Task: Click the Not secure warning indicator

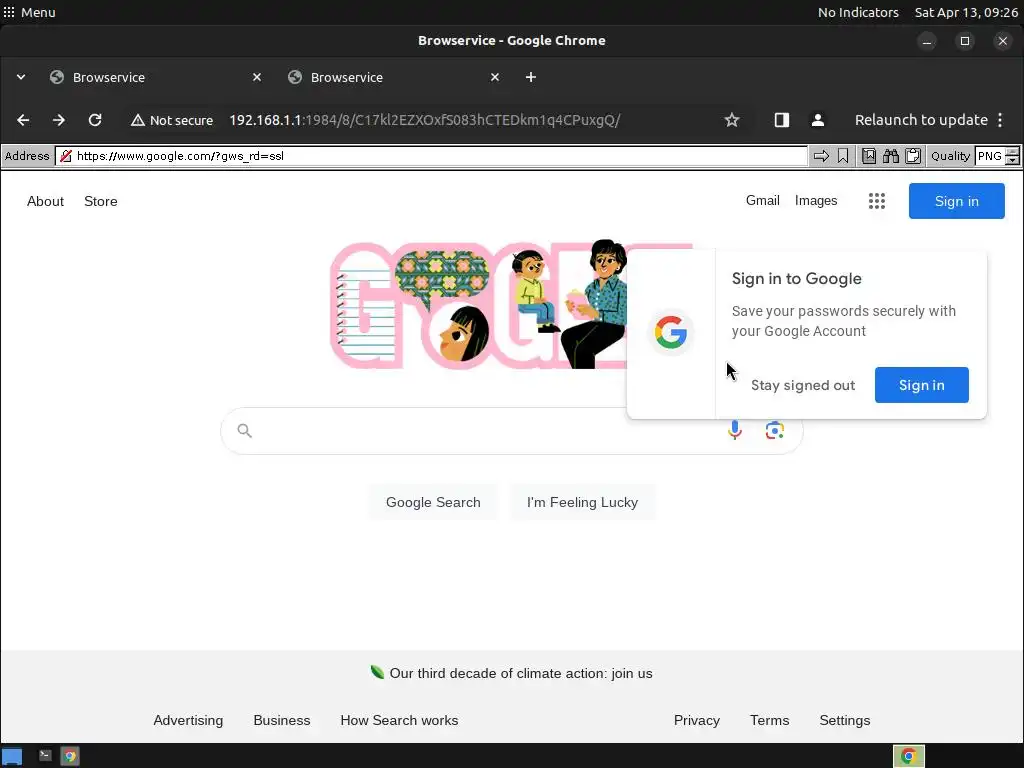Action: point(172,120)
